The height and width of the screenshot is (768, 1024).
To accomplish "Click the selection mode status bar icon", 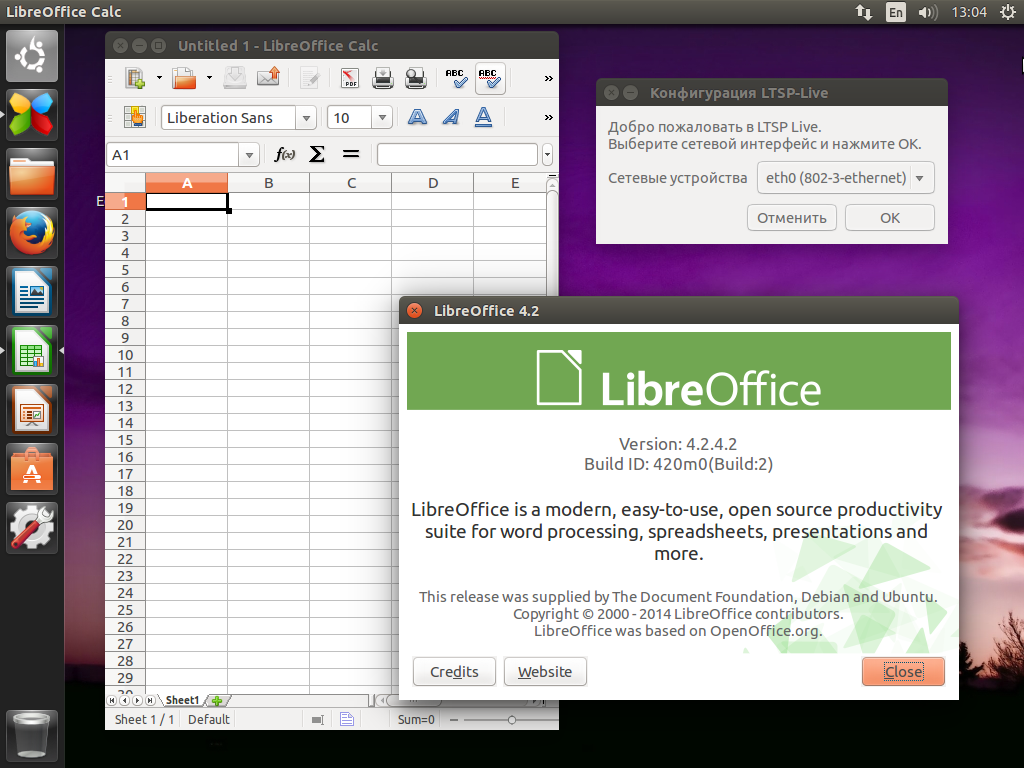I will pos(317,720).
